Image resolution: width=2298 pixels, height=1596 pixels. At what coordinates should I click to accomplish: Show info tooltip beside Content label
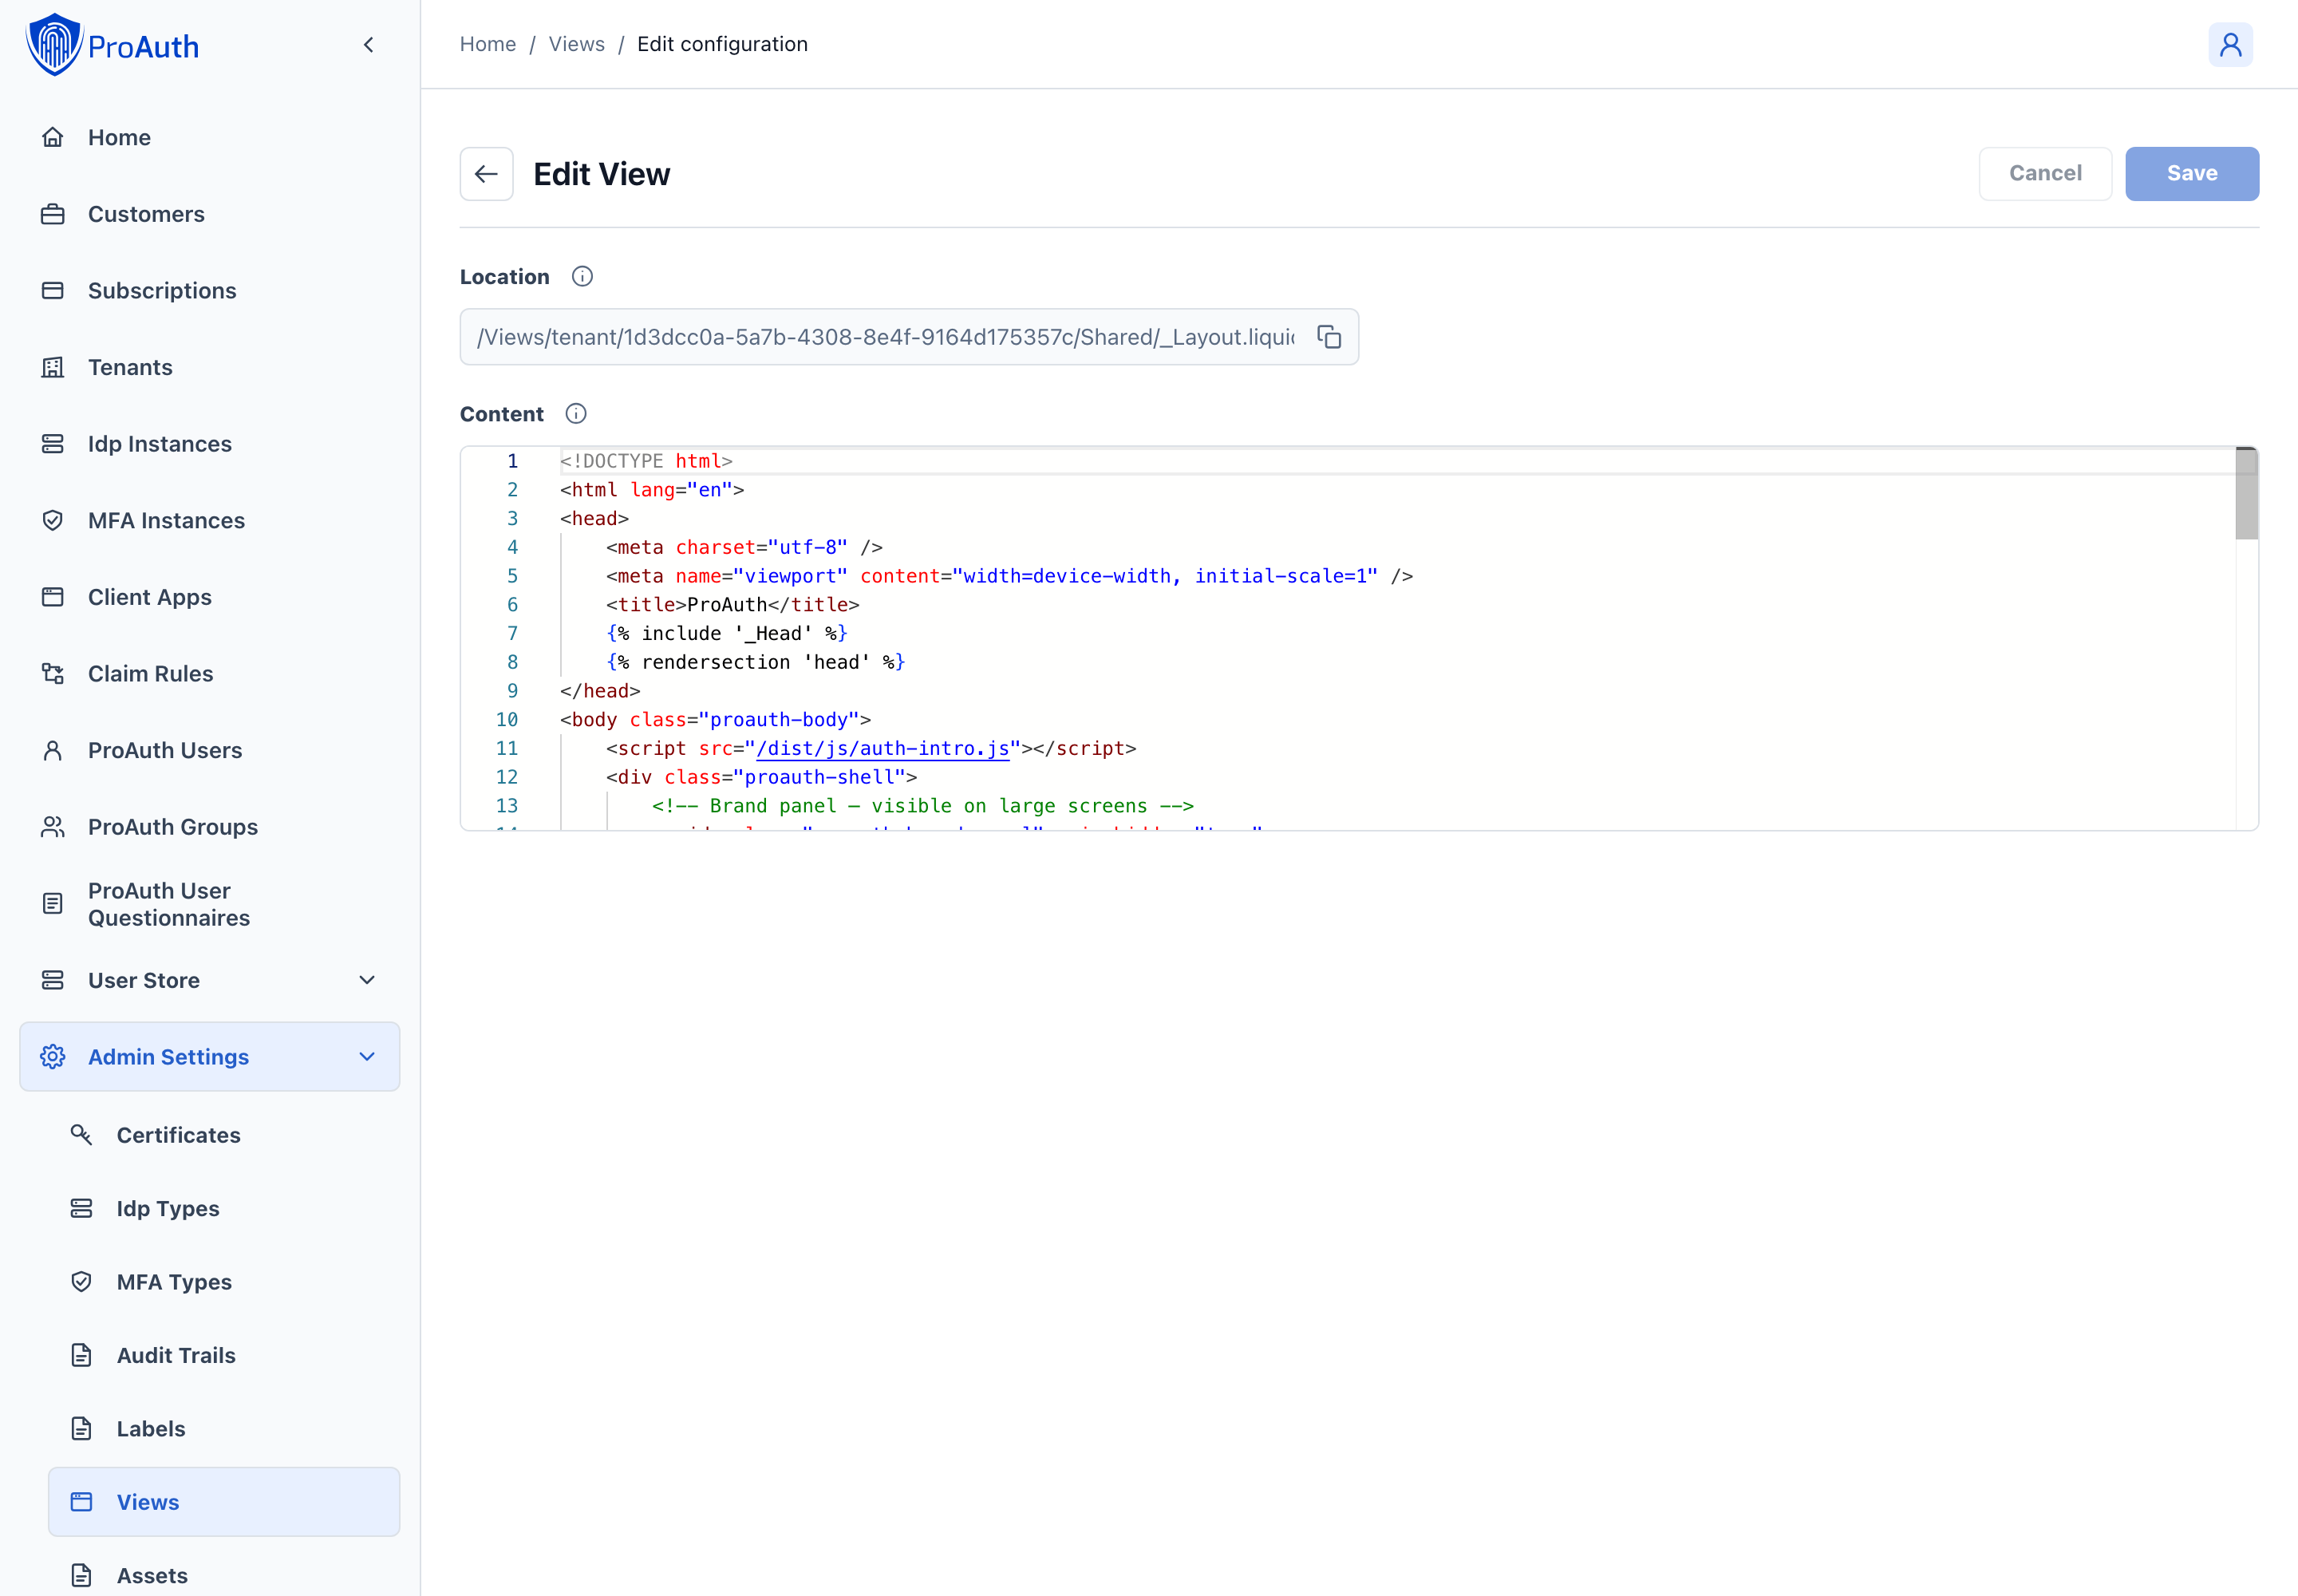click(x=576, y=414)
